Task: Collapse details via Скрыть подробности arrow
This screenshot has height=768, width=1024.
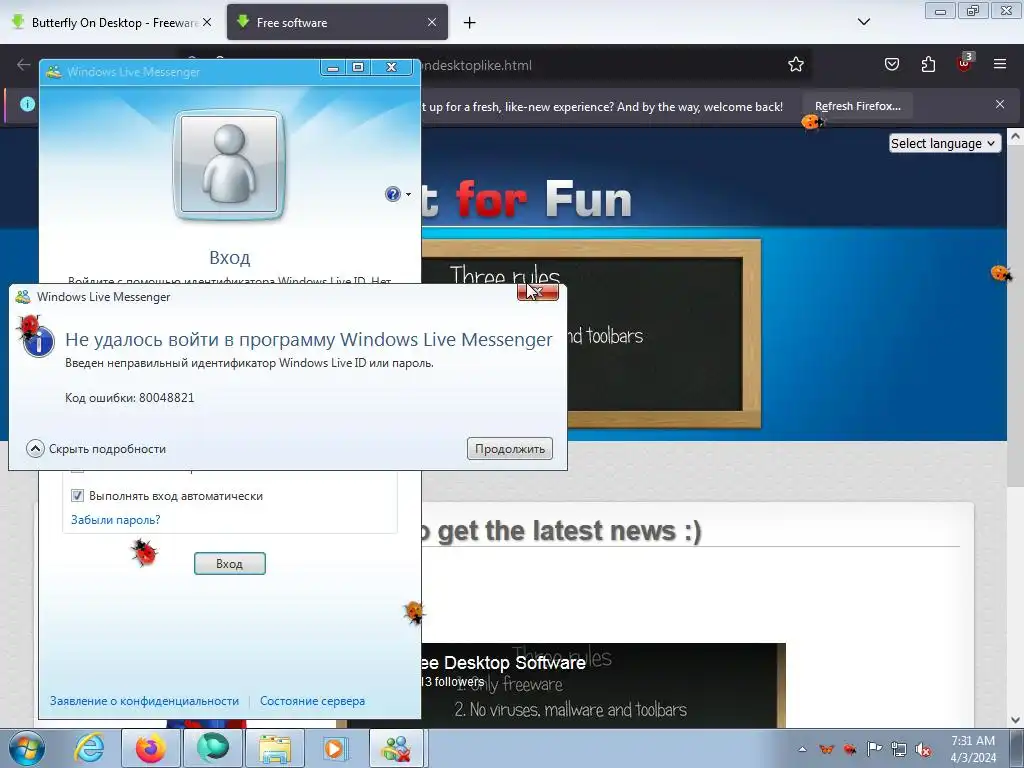Action: (35, 449)
